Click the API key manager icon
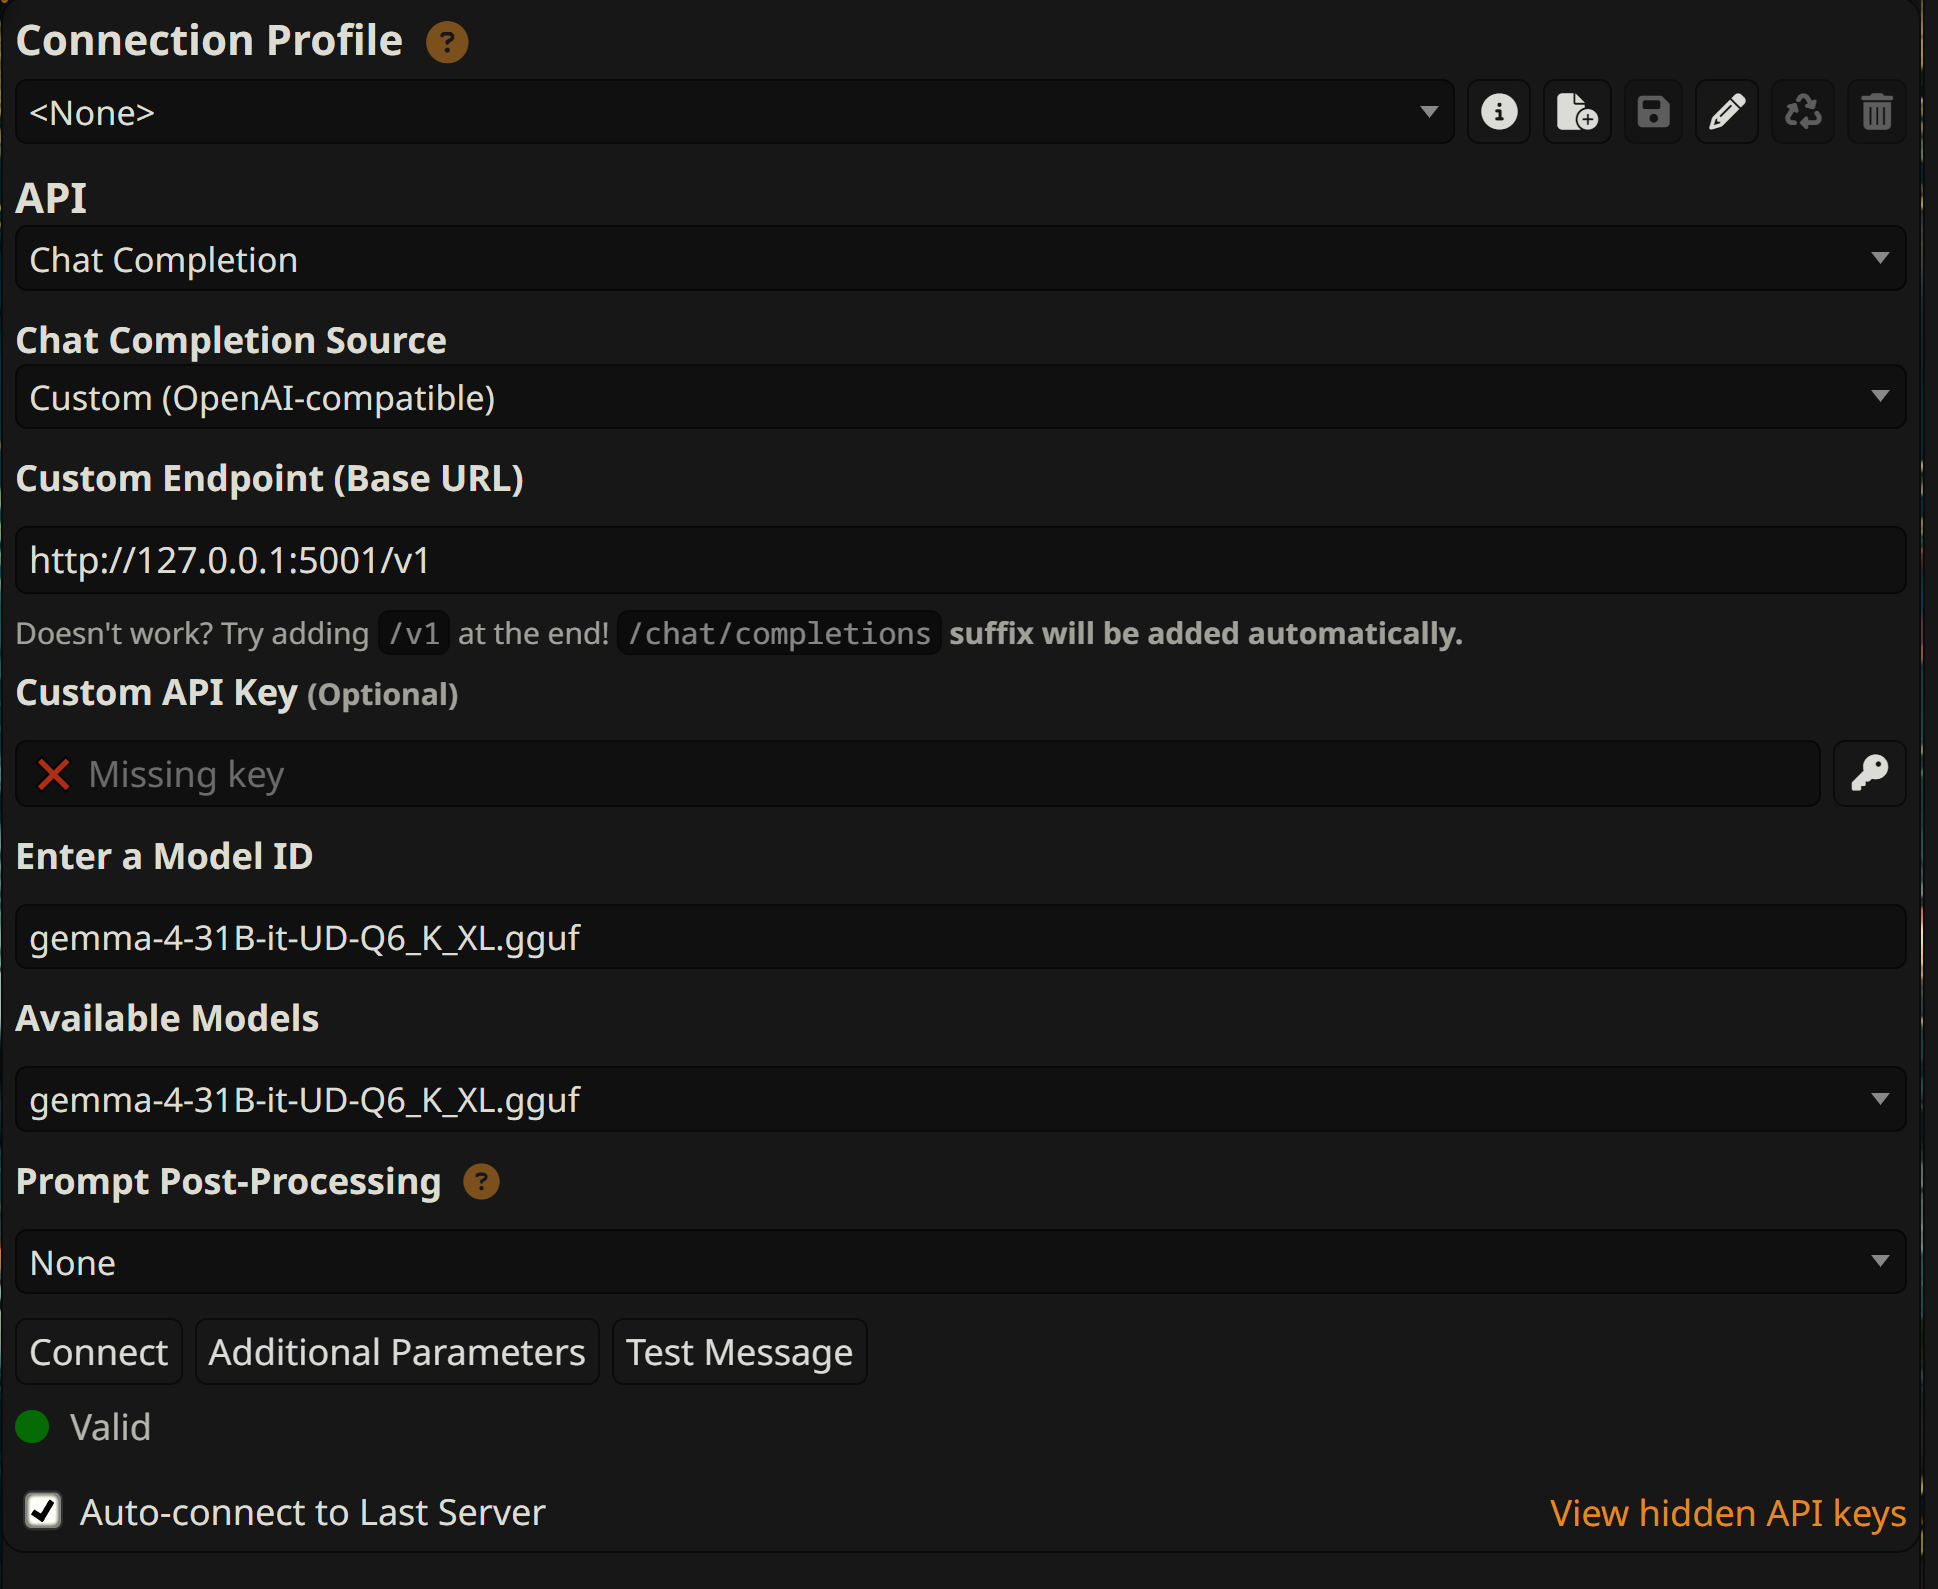This screenshot has width=1938, height=1589. 1869,773
